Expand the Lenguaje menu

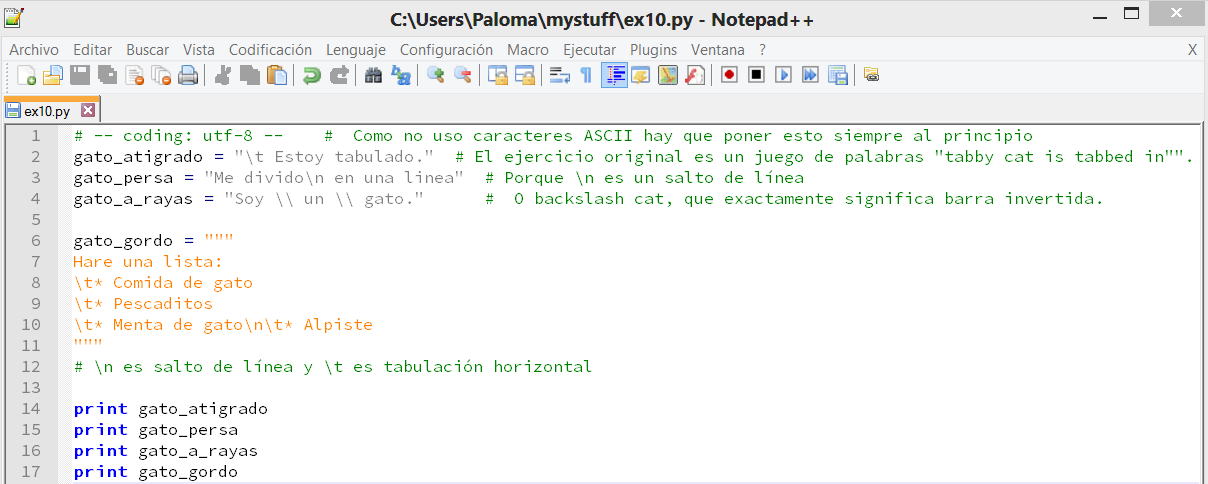pyautogui.click(x=356, y=49)
